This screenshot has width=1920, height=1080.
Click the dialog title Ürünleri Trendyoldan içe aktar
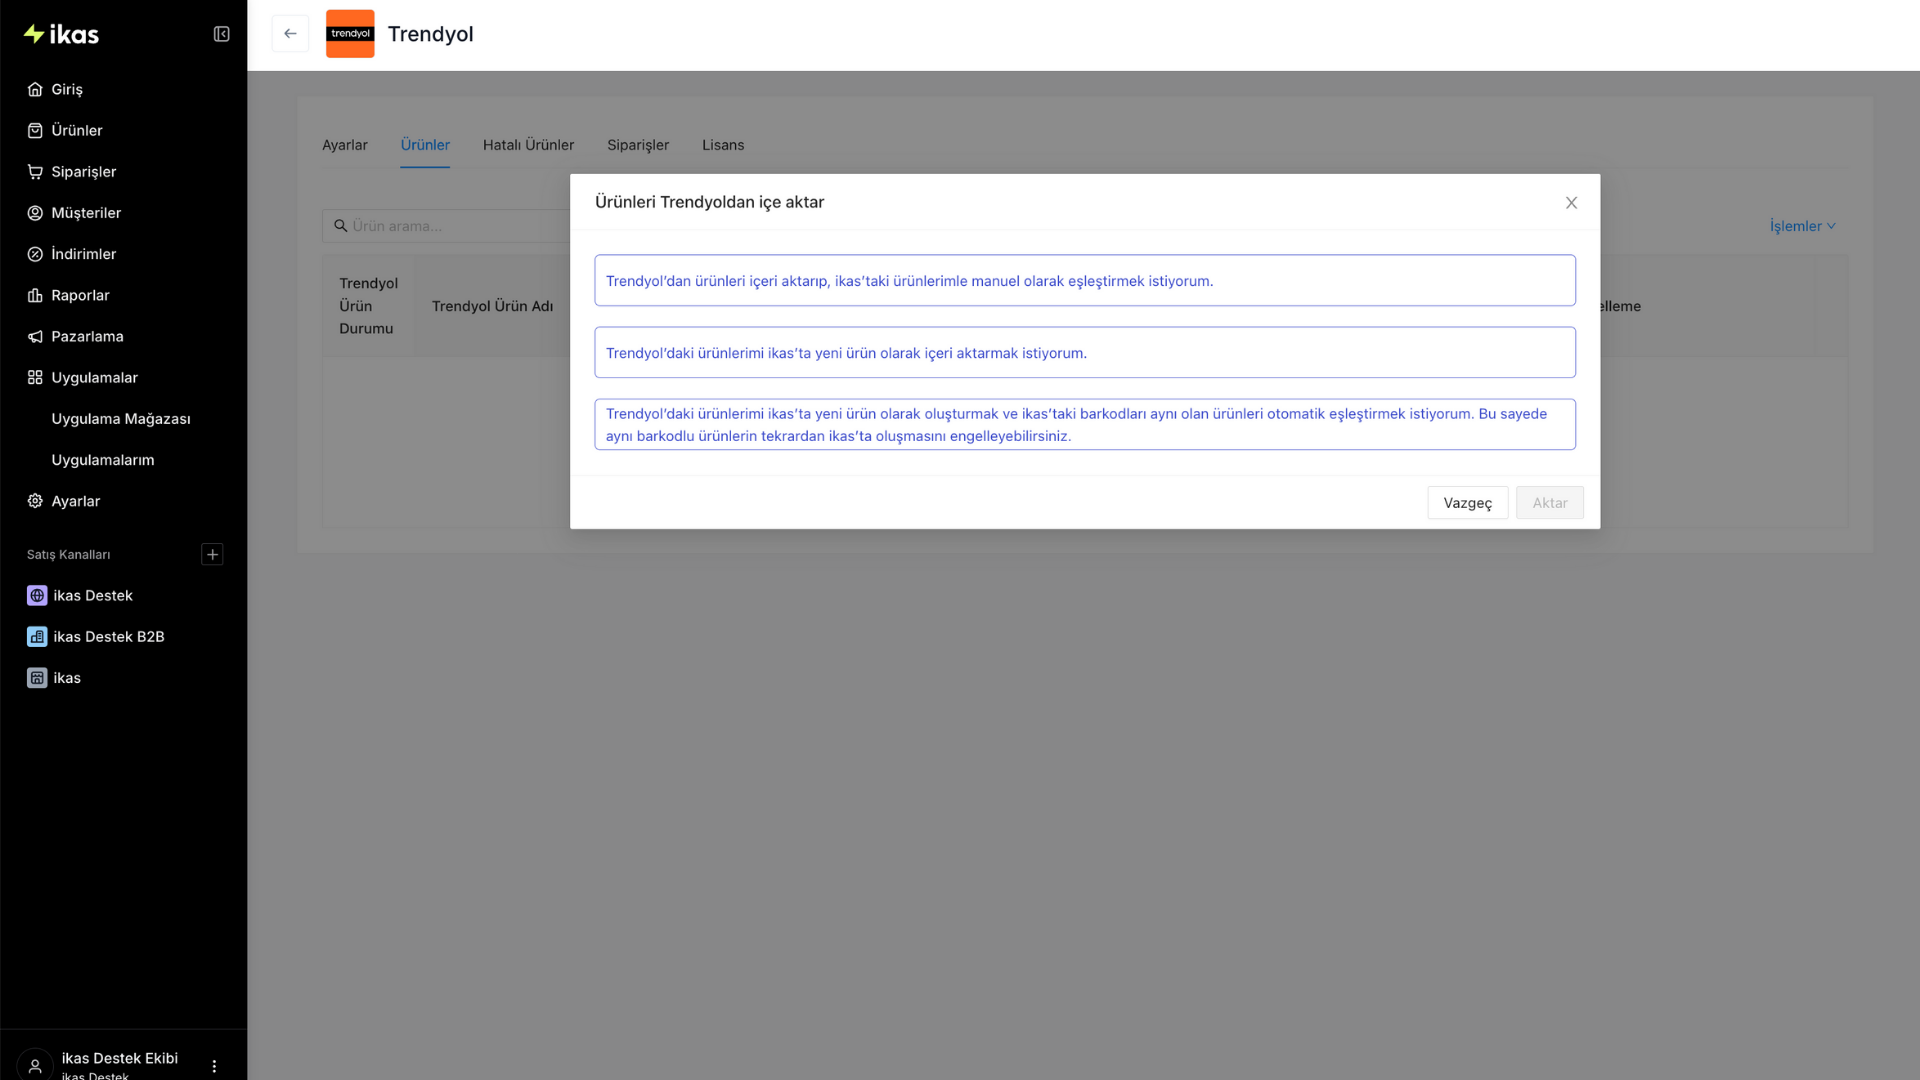pyautogui.click(x=709, y=202)
